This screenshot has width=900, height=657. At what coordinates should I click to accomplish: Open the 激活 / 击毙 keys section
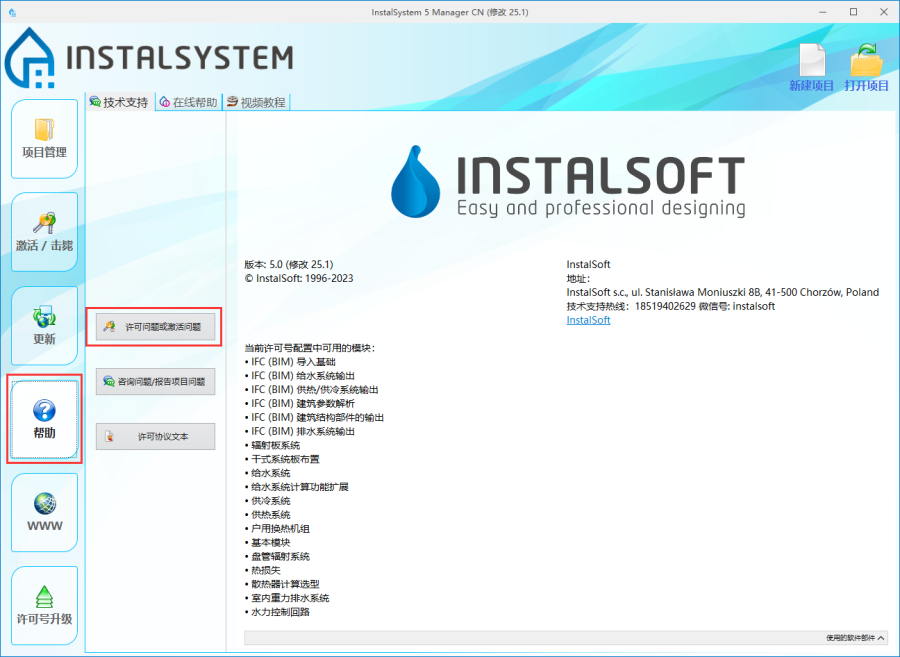[x=44, y=232]
